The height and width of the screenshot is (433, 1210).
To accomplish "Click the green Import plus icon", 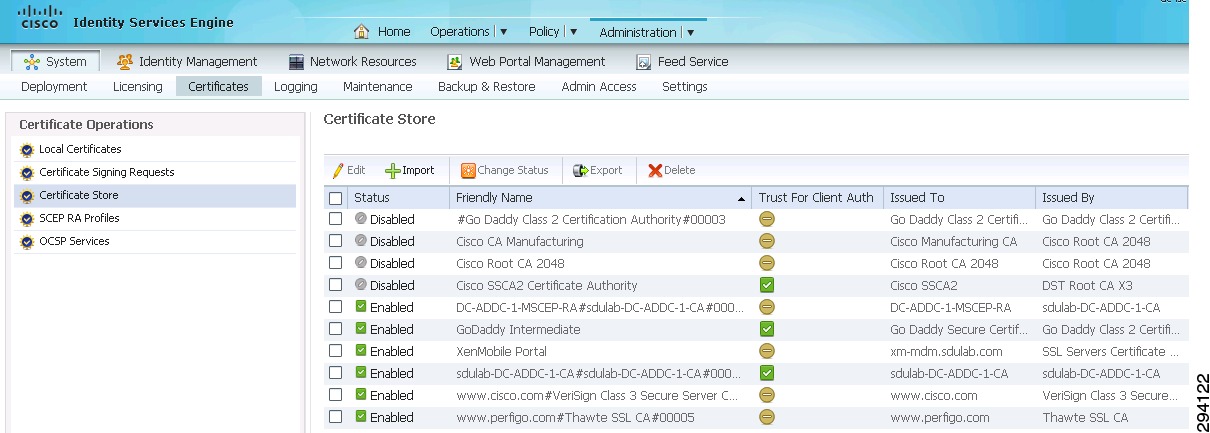I will [393, 171].
